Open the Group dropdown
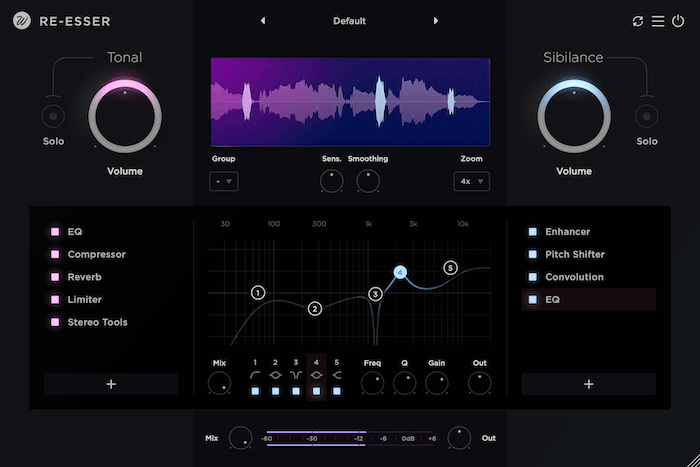The width and height of the screenshot is (700, 467). 224,181
